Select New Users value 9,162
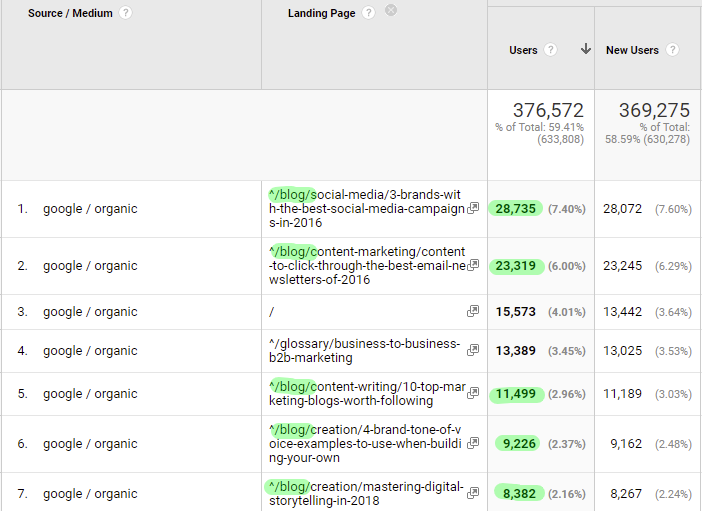The height and width of the screenshot is (511, 702). tap(626, 444)
